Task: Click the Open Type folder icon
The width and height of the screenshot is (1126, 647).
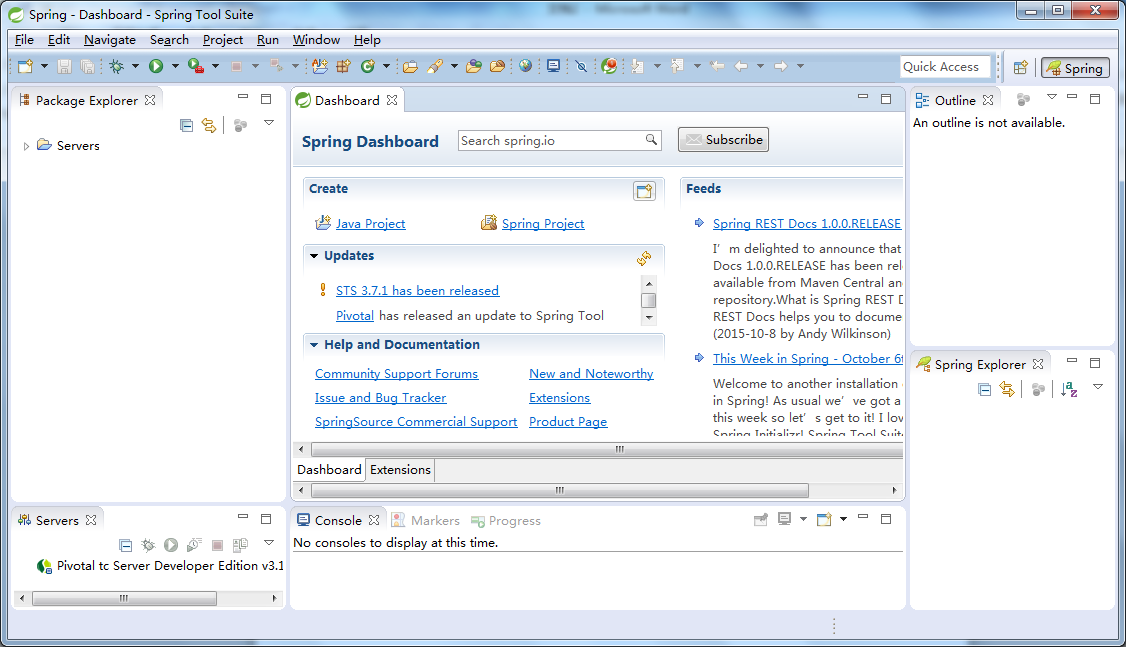Action: [410, 67]
